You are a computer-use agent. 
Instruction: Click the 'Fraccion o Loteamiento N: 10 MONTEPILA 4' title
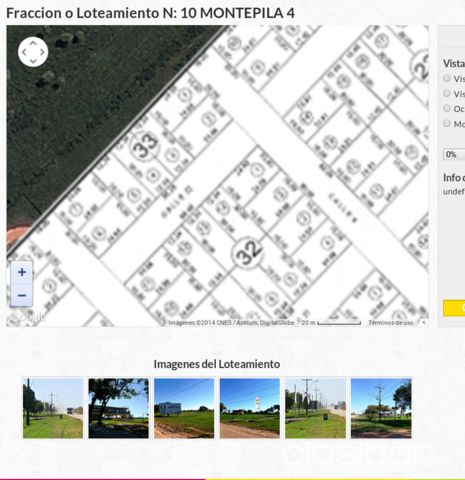click(x=150, y=13)
